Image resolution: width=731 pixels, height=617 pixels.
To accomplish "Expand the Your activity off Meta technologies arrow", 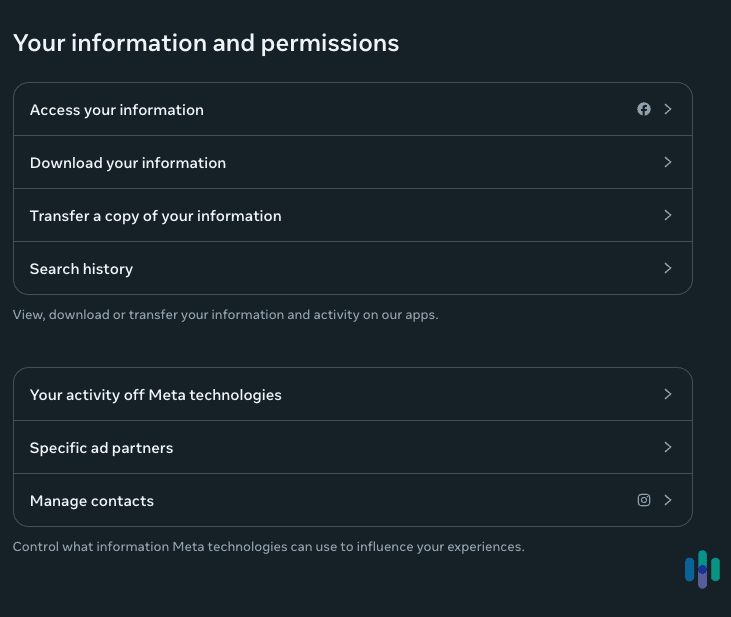I will pyautogui.click(x=668, y=394).
